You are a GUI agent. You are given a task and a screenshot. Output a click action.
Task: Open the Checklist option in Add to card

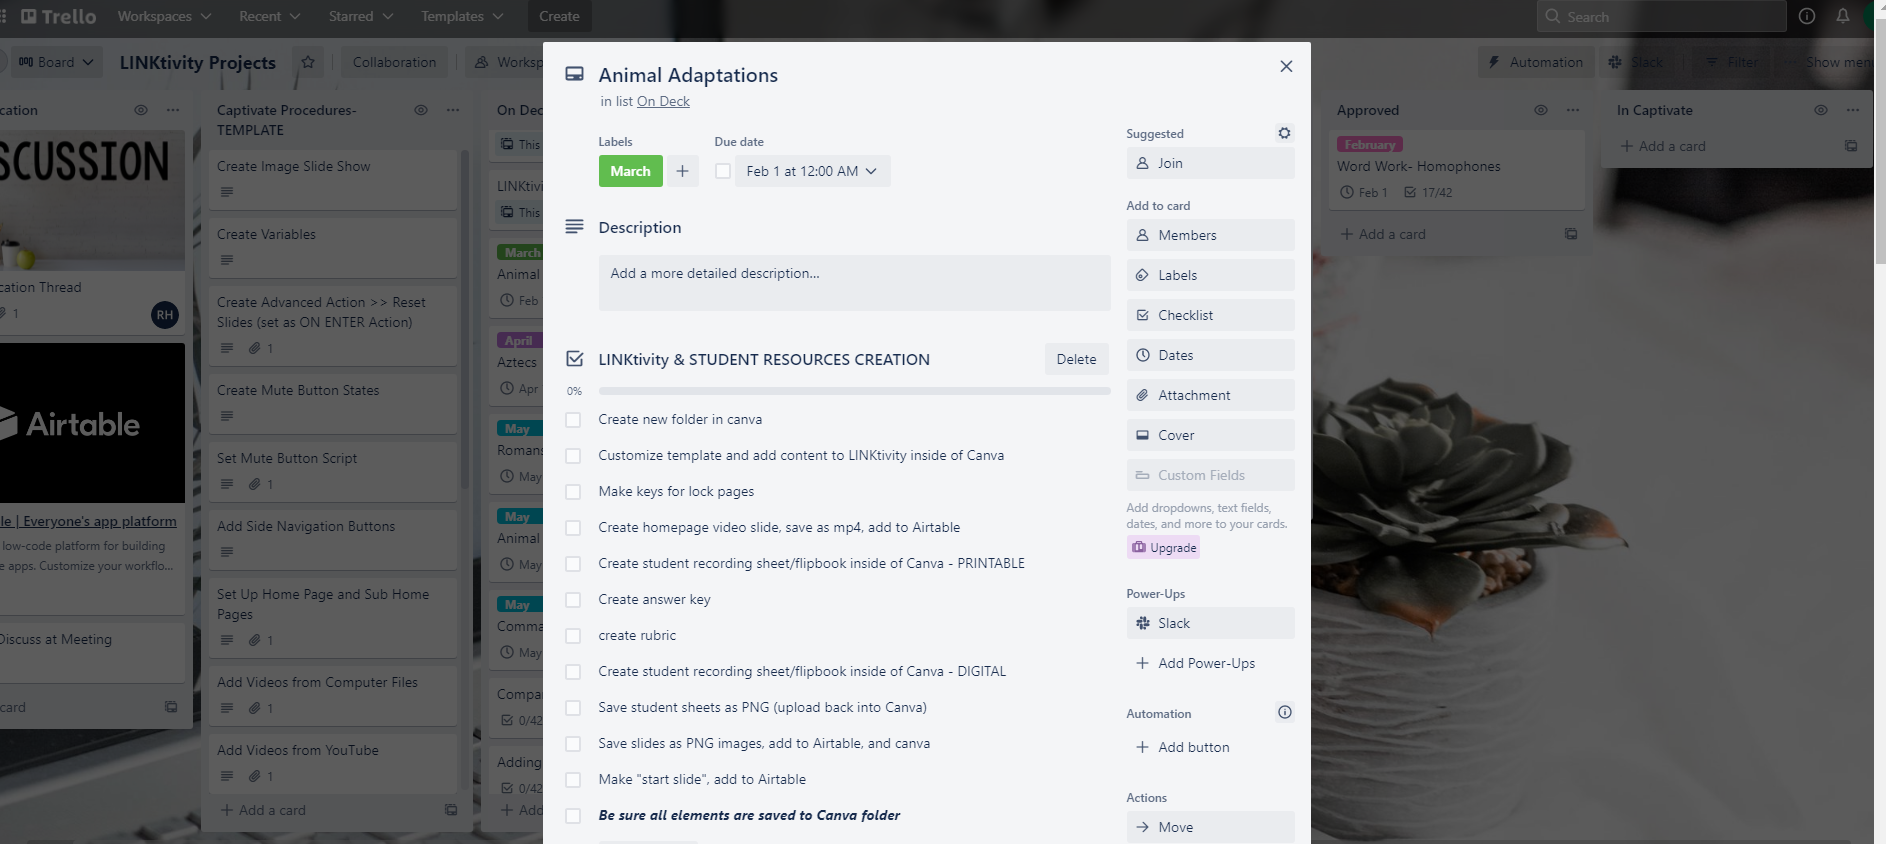(x=1210, y=315)
